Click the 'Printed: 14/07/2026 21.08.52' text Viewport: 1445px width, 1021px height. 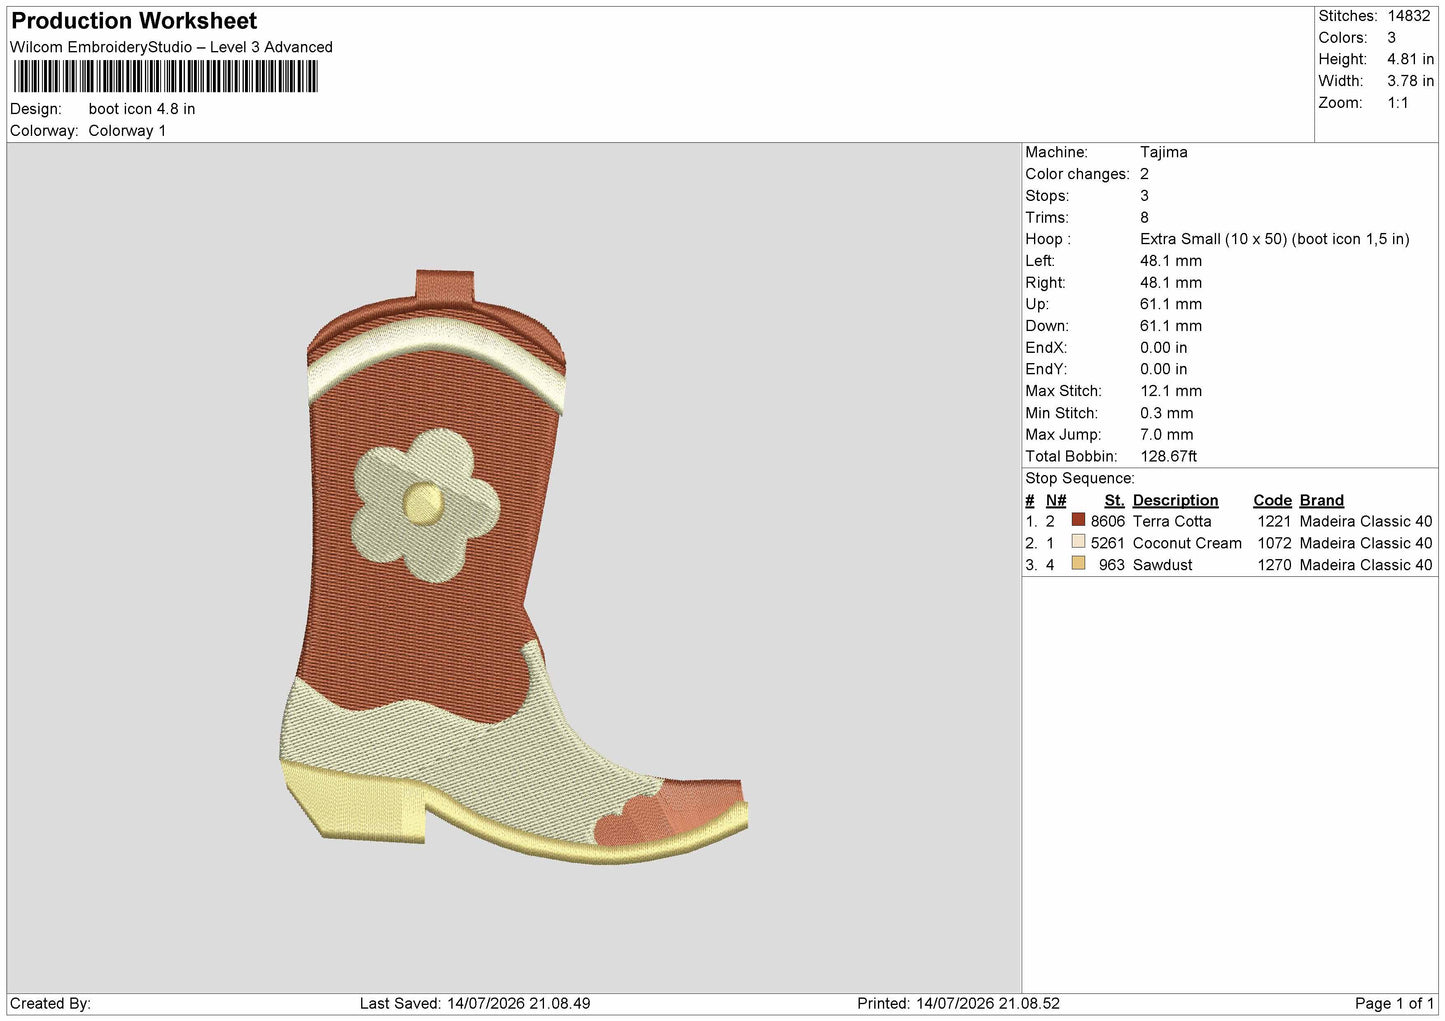click(x=958, y=1003)
